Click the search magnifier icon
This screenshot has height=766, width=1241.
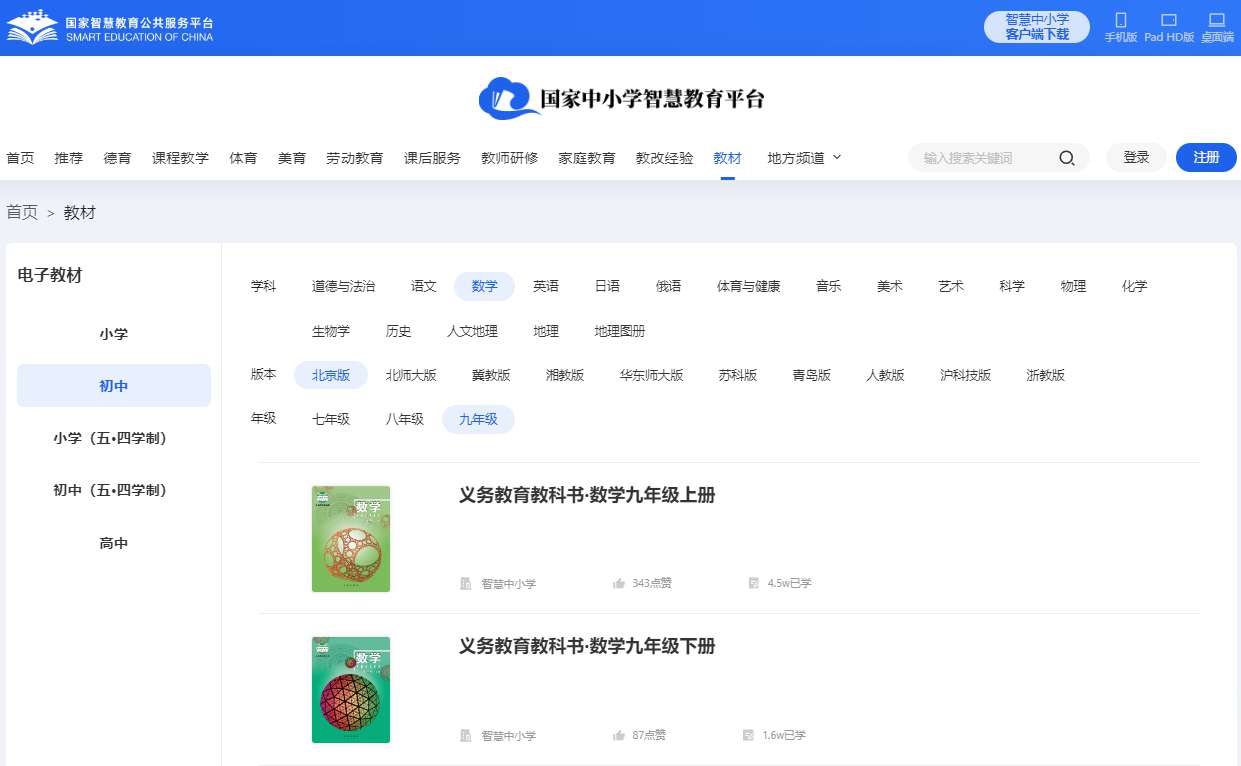click(1067, 158)
